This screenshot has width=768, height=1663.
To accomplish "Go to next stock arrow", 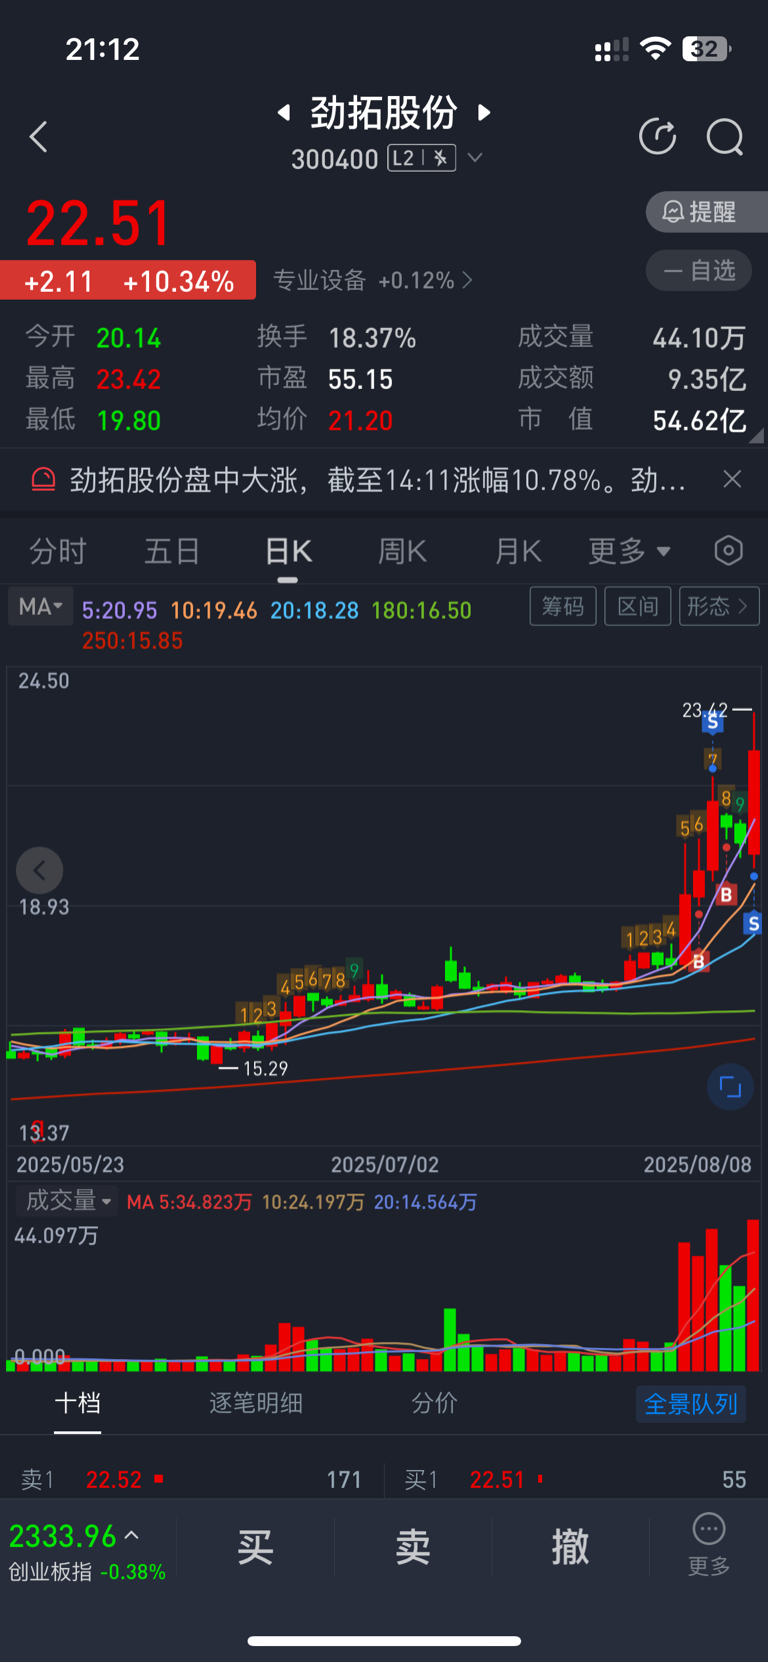I will (485, 112).
